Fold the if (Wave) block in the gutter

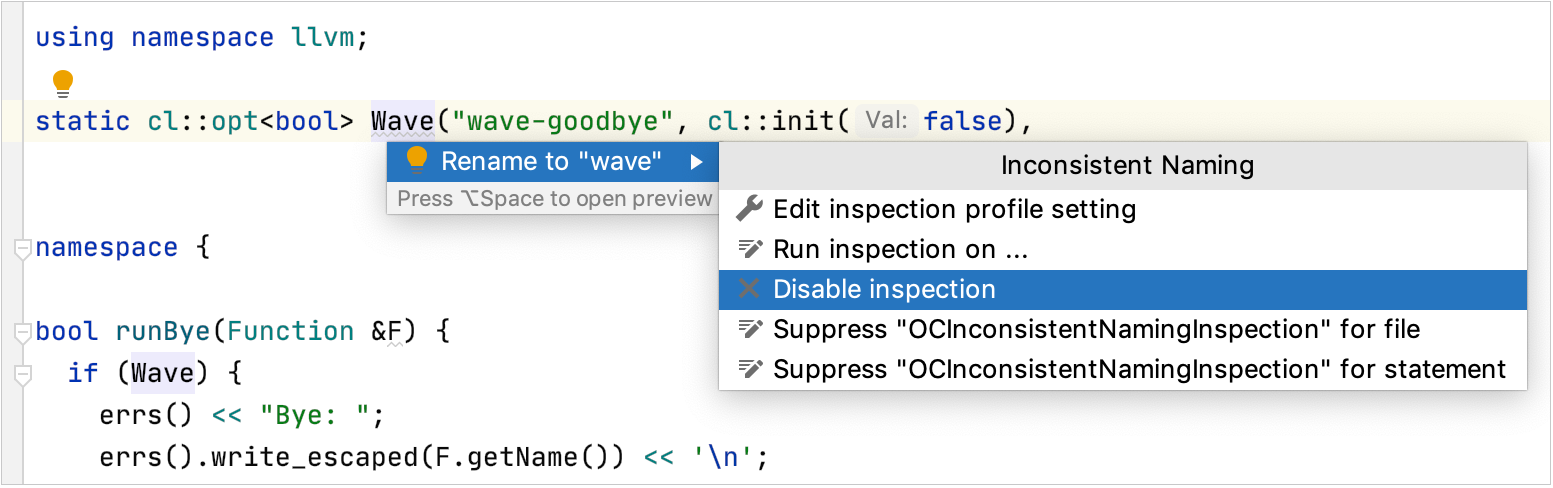pyautogui.click(x=22, y=374)
